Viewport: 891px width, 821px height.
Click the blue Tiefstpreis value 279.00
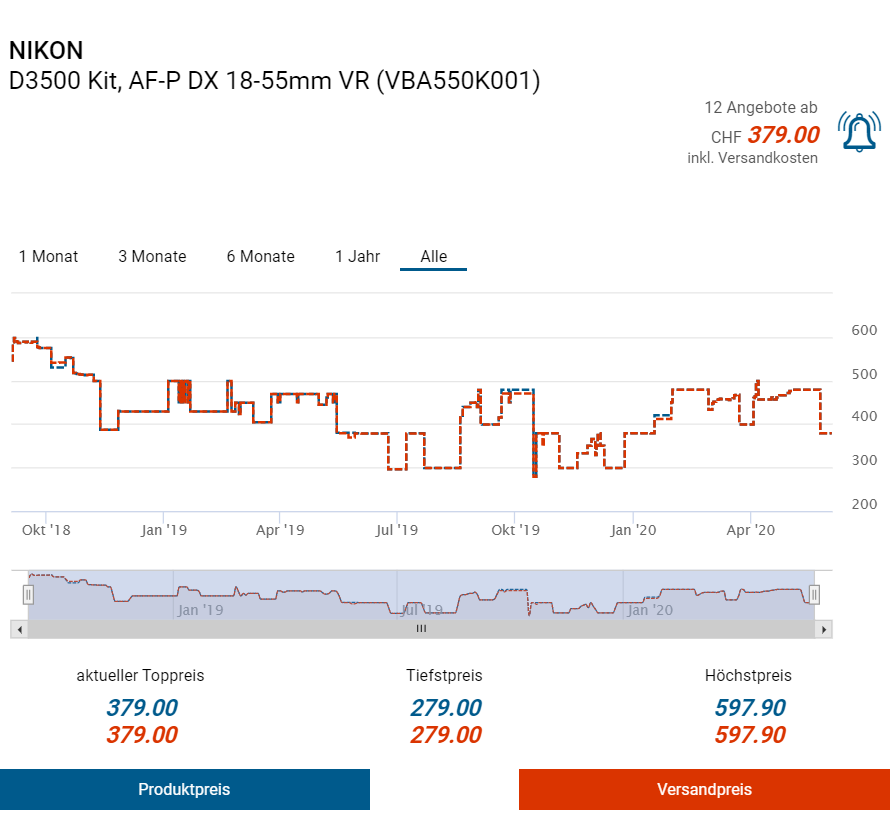pyautogui.click(x=445, y=708)
